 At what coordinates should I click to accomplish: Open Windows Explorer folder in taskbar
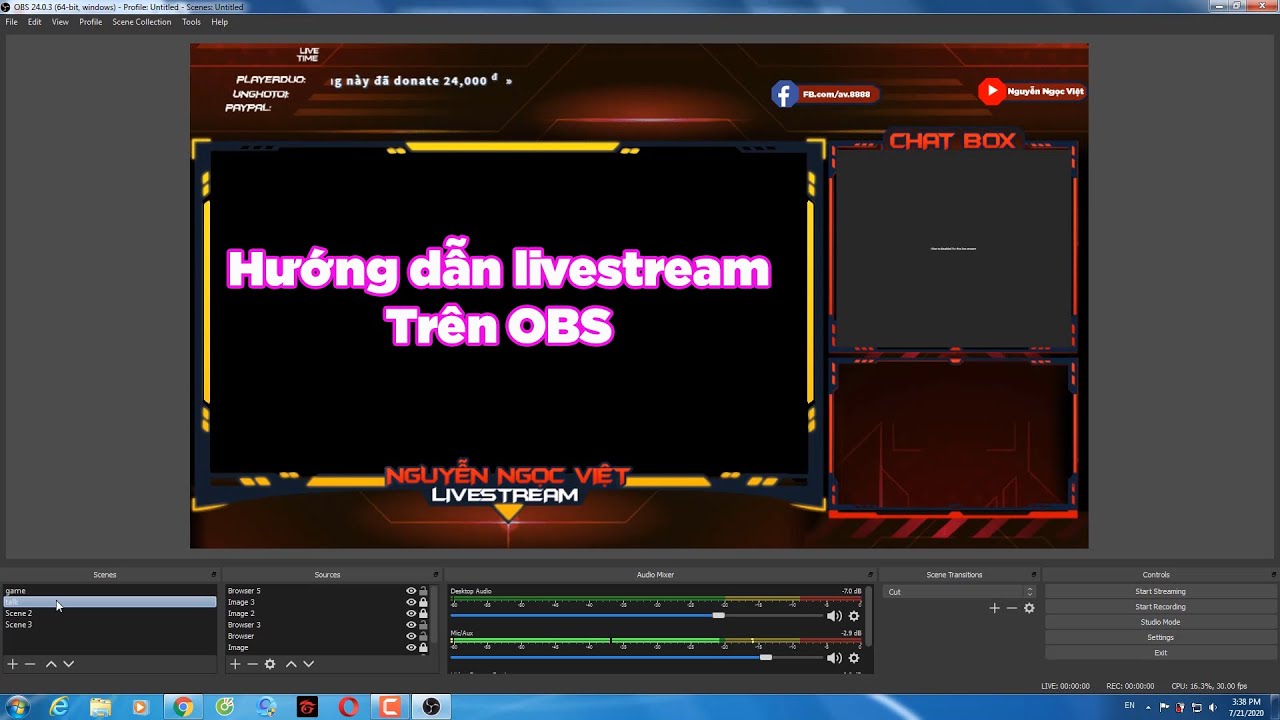click(x=100, y=707)
